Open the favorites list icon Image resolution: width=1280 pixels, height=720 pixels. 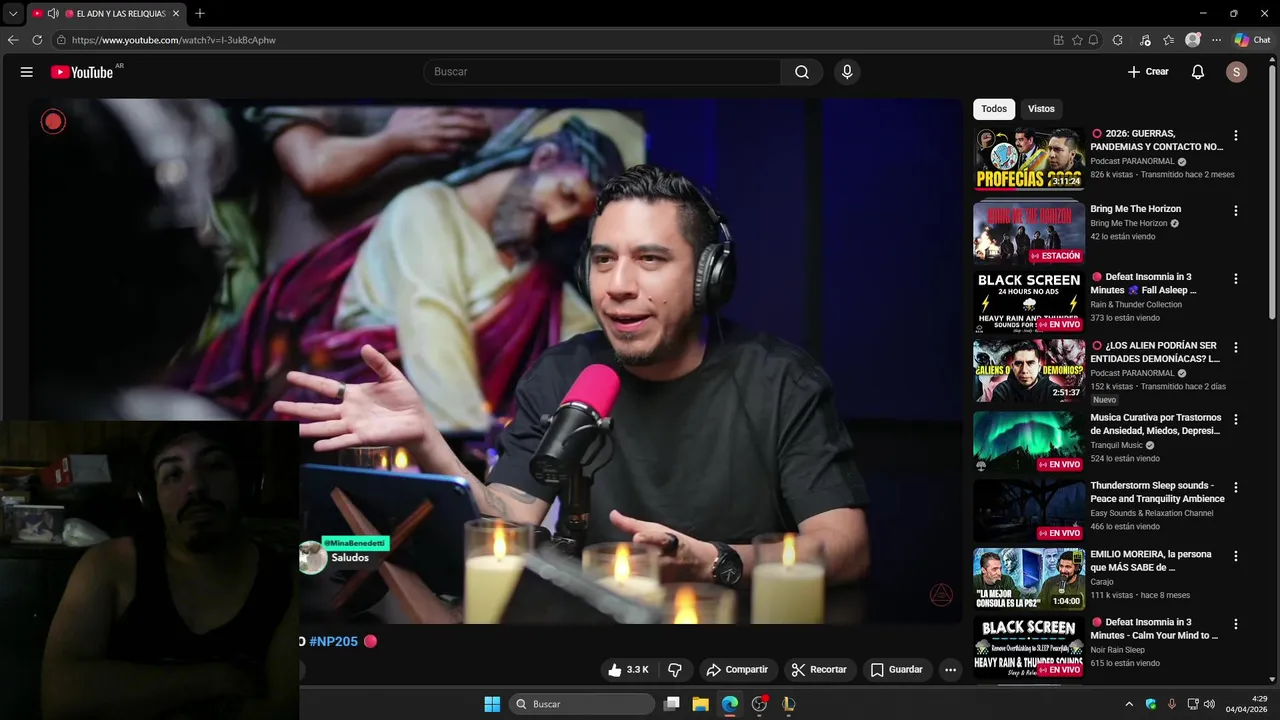tap(1169, 40)
